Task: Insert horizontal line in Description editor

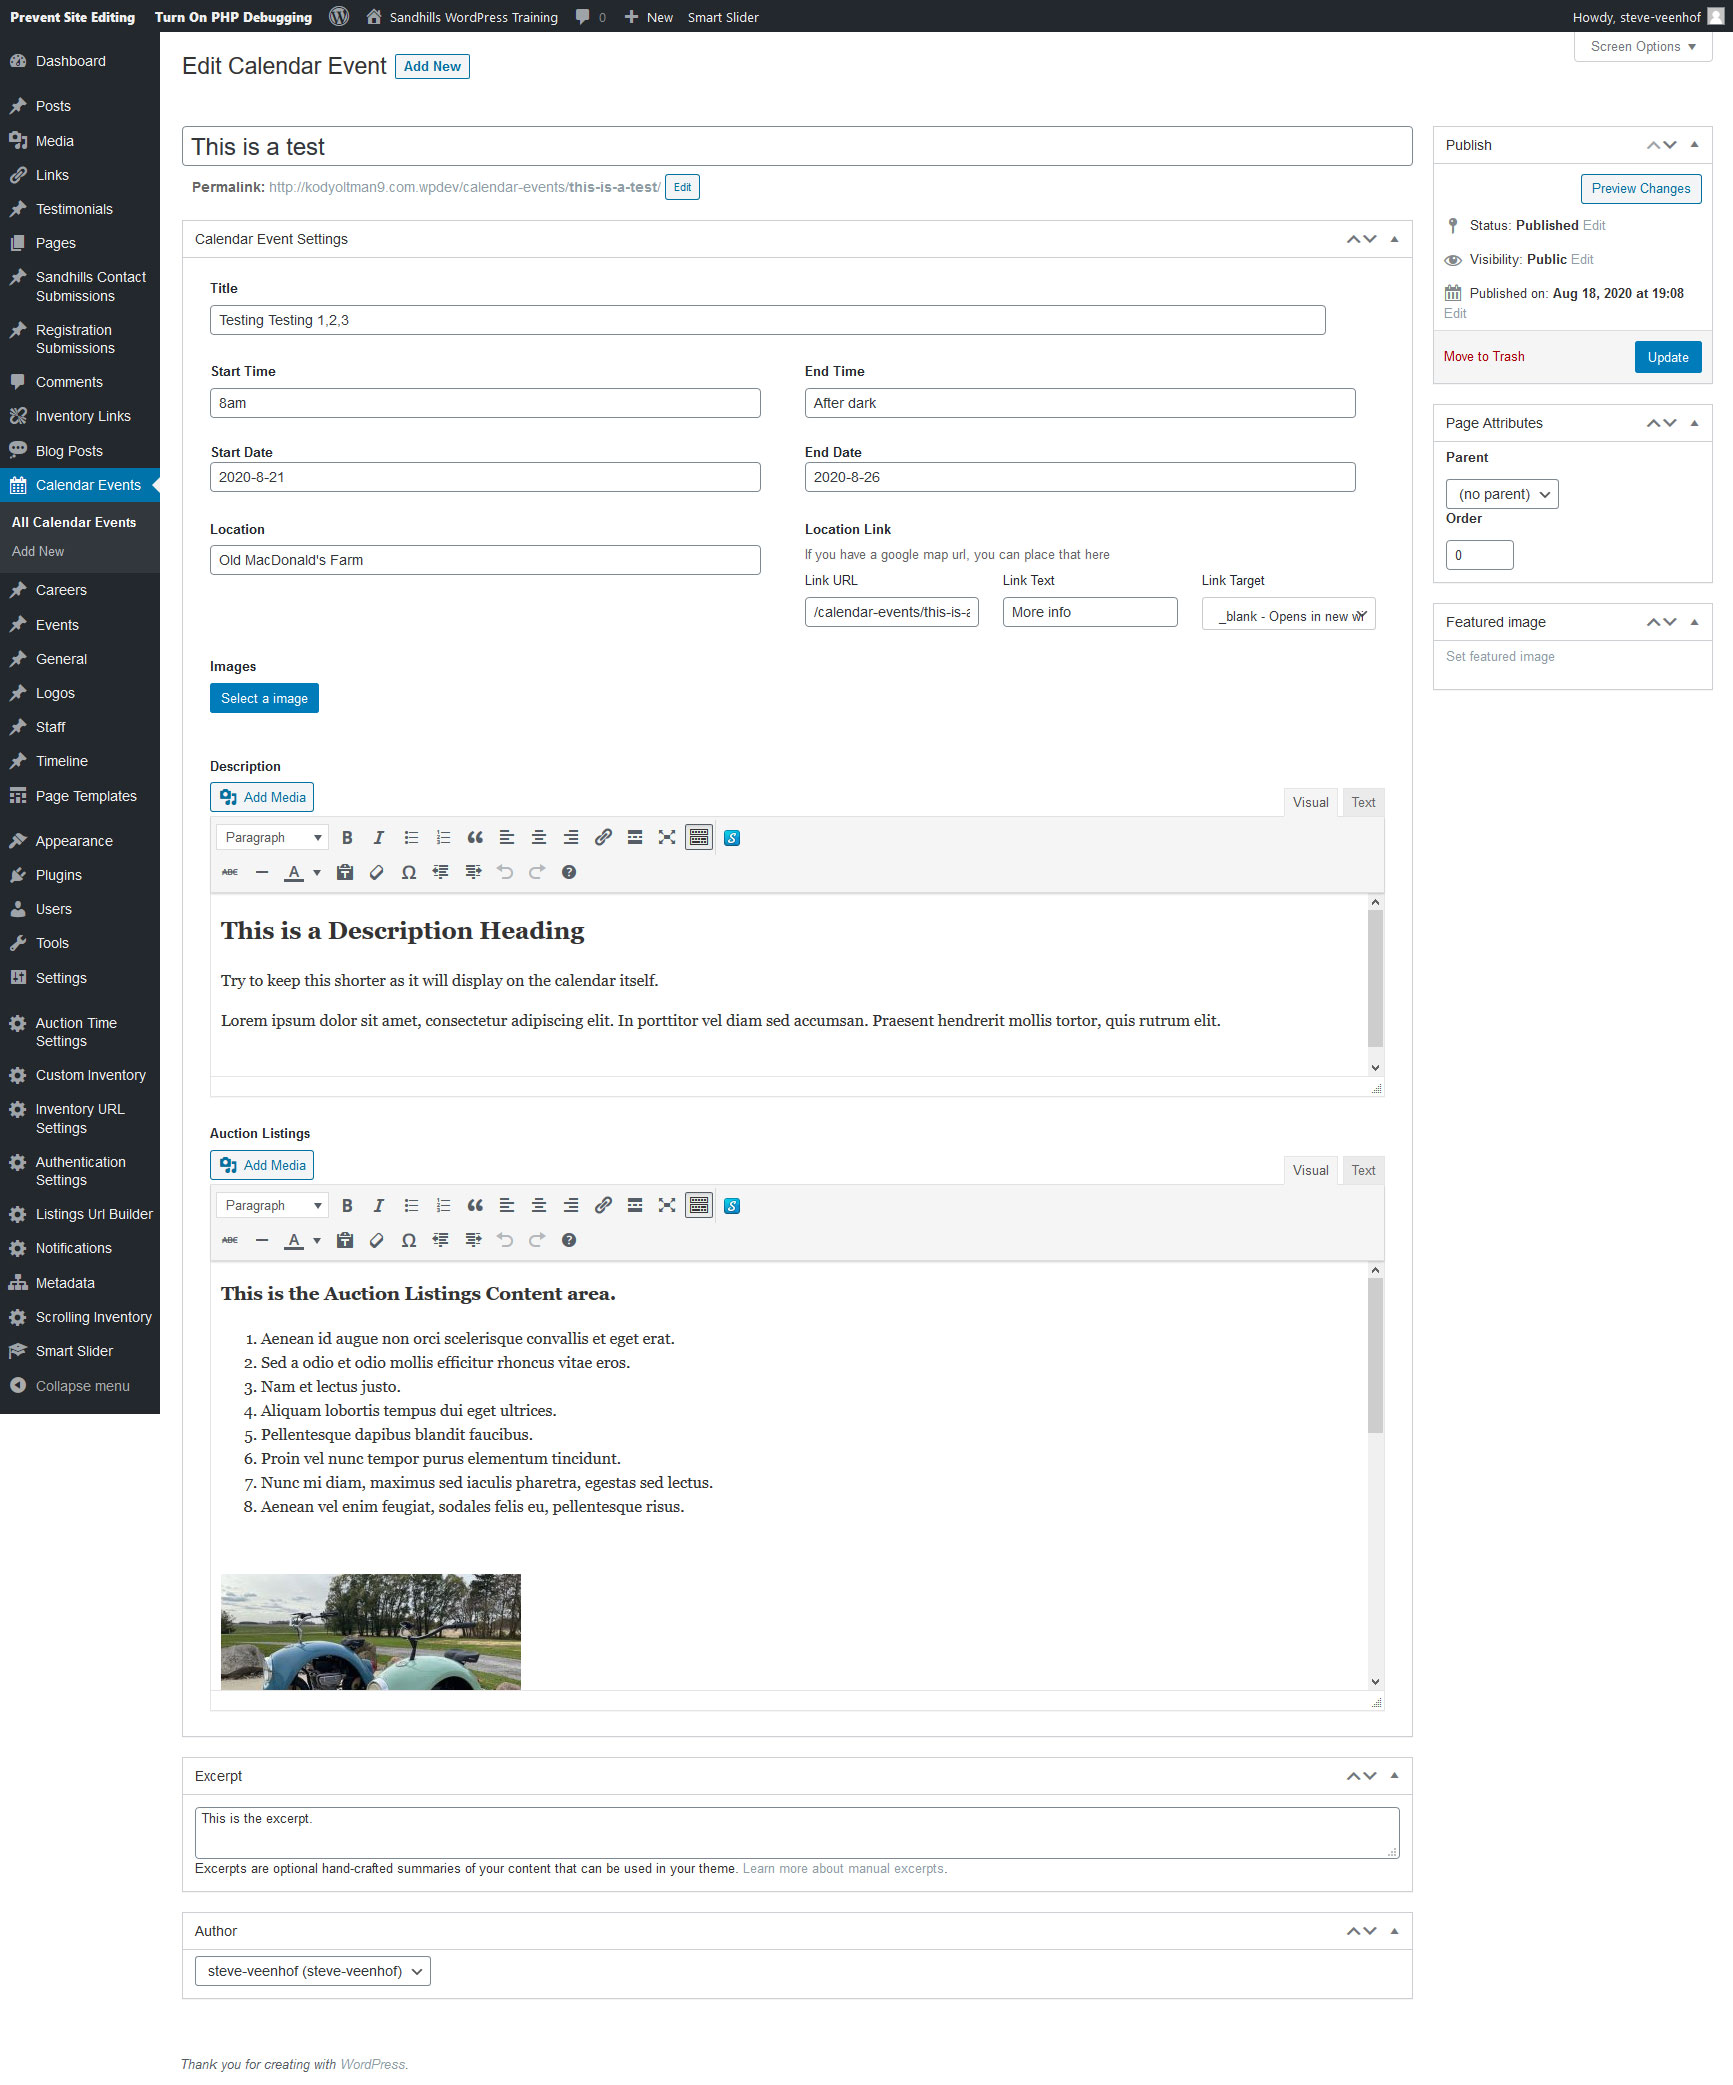Action: (262, 872)
